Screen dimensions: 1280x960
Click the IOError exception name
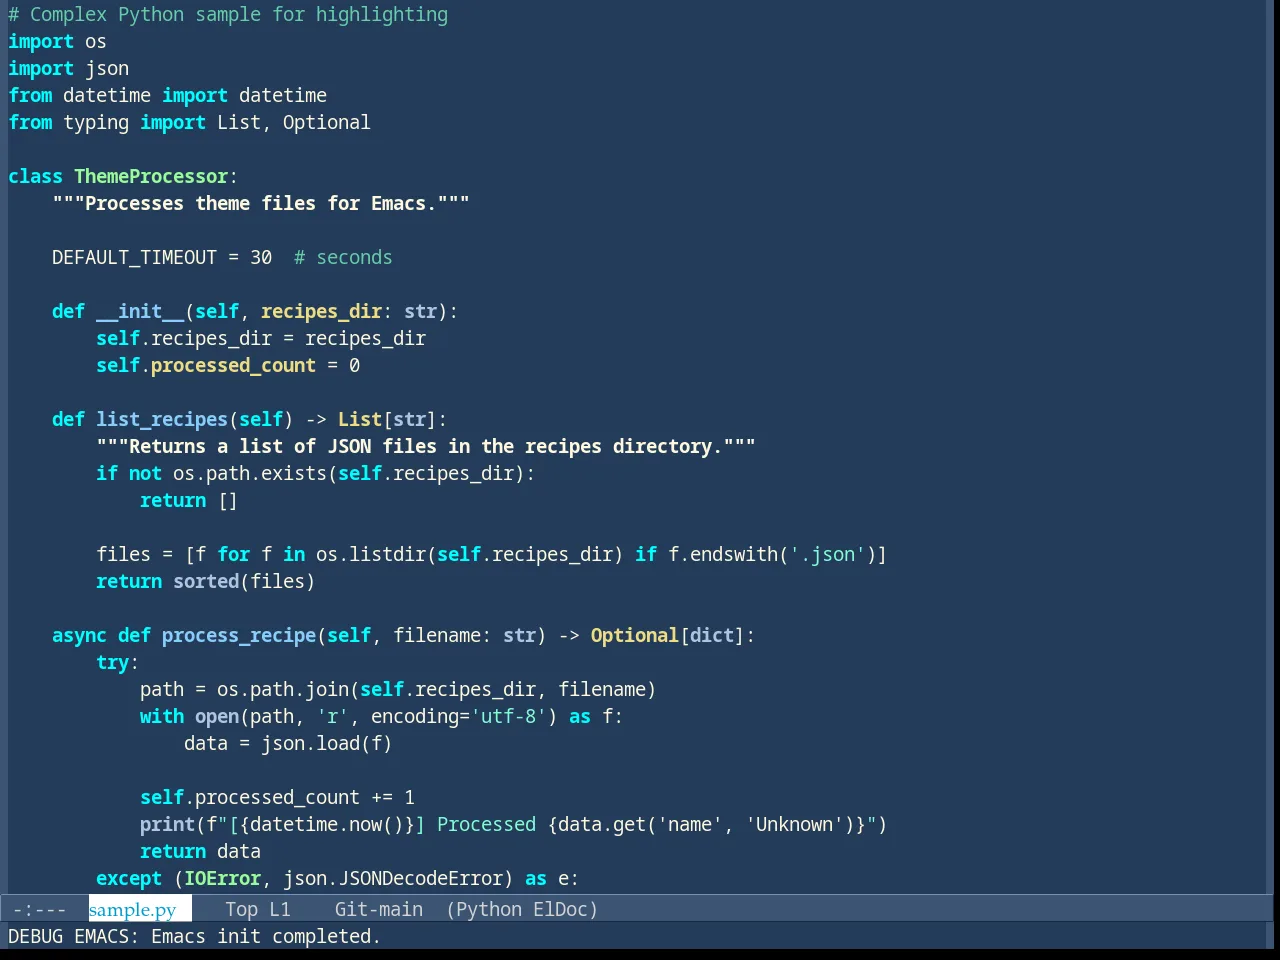click(x=222, y=878)
